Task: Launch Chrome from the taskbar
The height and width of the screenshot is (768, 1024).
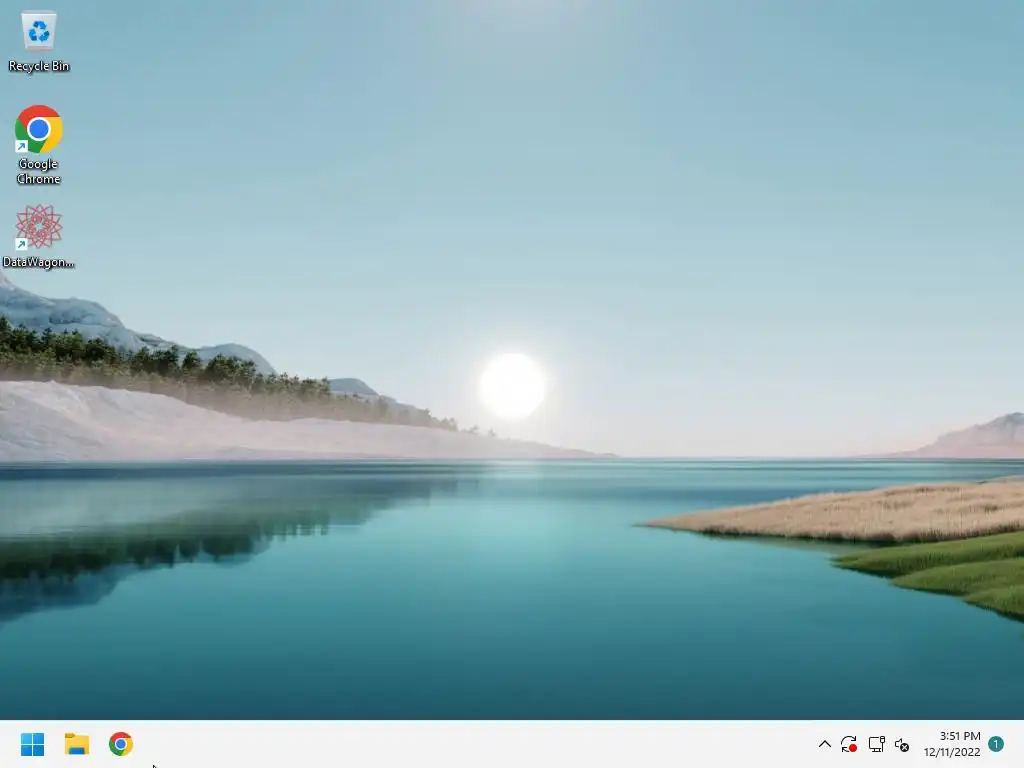Action: point(121,744)
